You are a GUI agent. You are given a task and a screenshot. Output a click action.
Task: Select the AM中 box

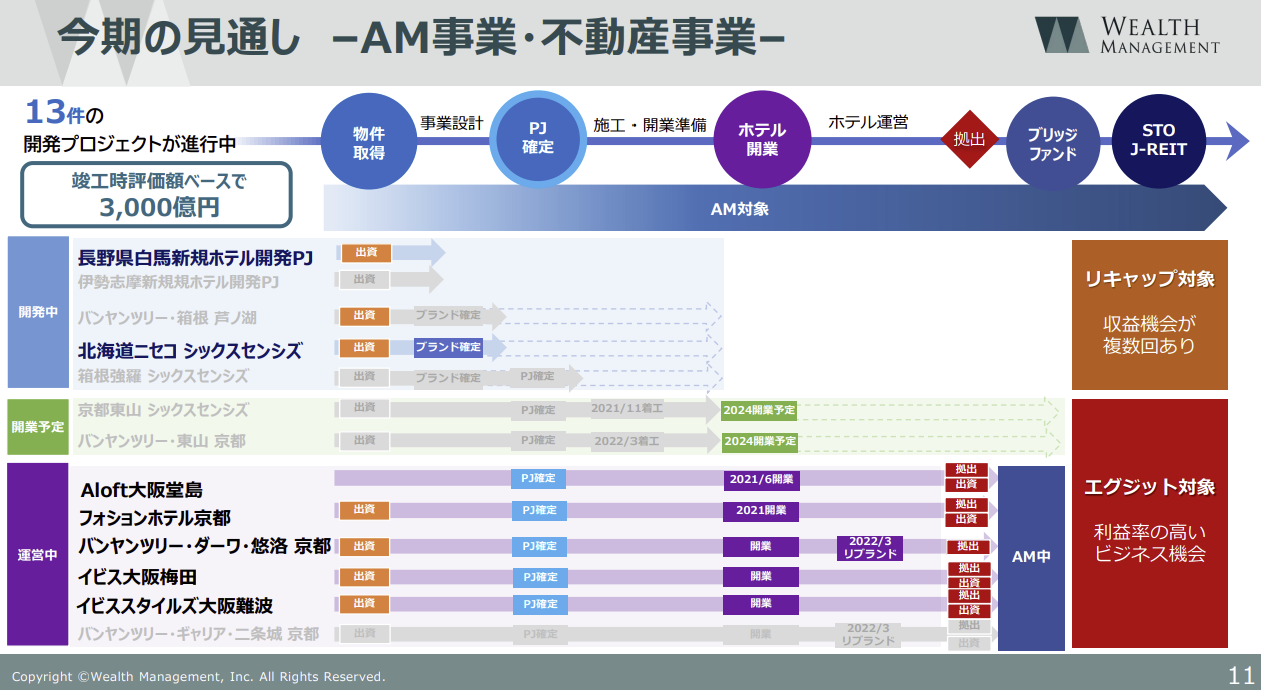point(1031,557)
